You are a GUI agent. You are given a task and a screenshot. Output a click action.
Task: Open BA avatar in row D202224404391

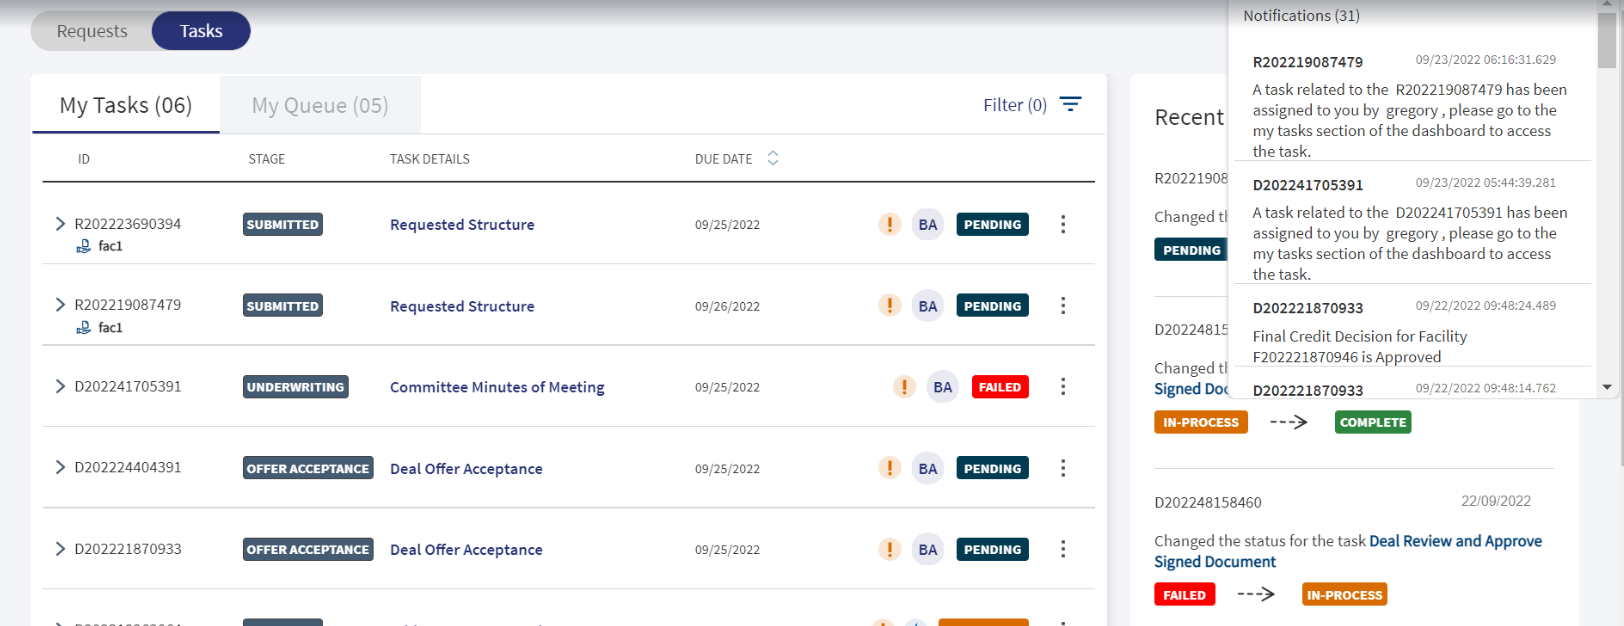click(x=928, y=468)
